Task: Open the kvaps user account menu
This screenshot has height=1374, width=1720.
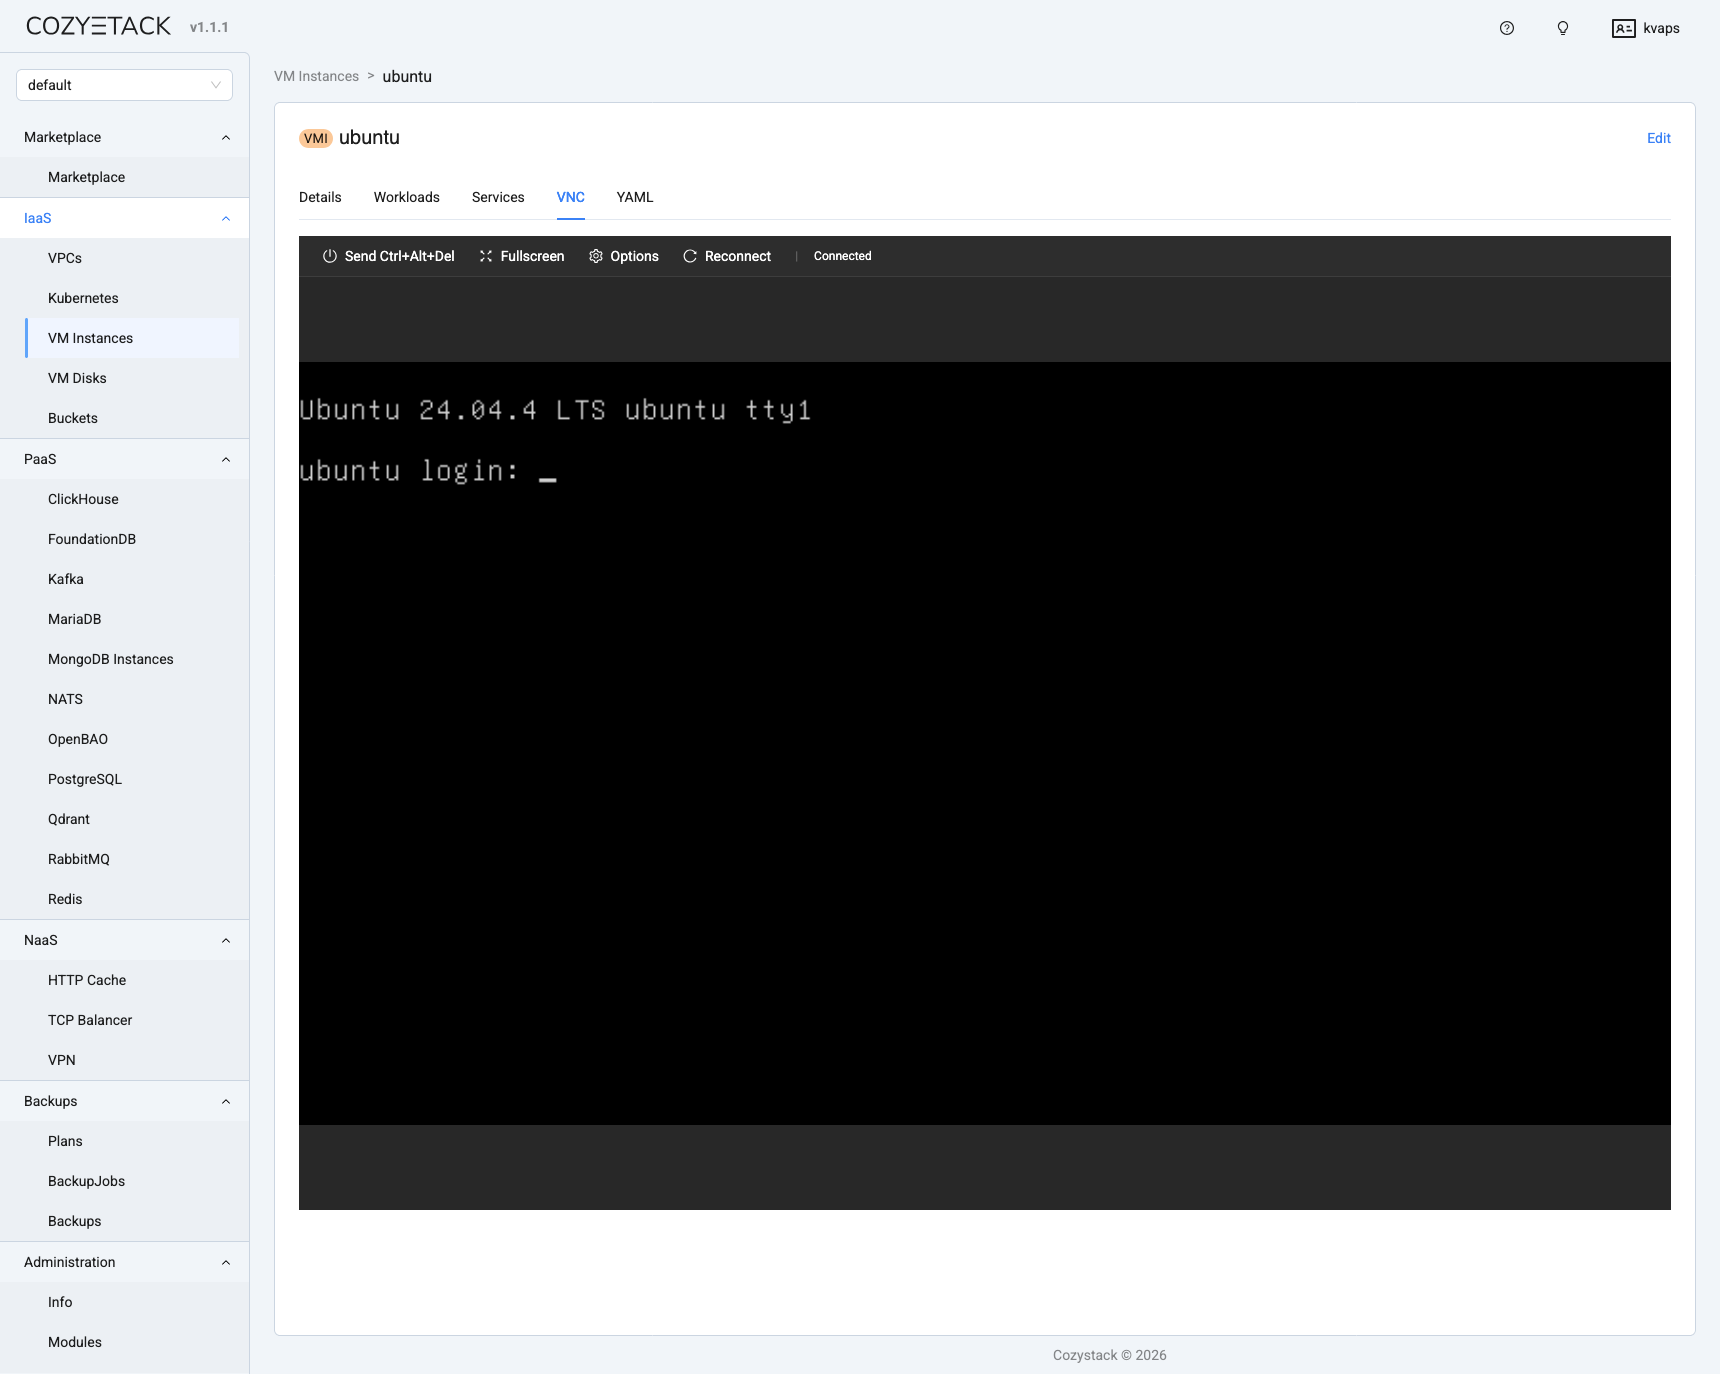Action: 1645,28
